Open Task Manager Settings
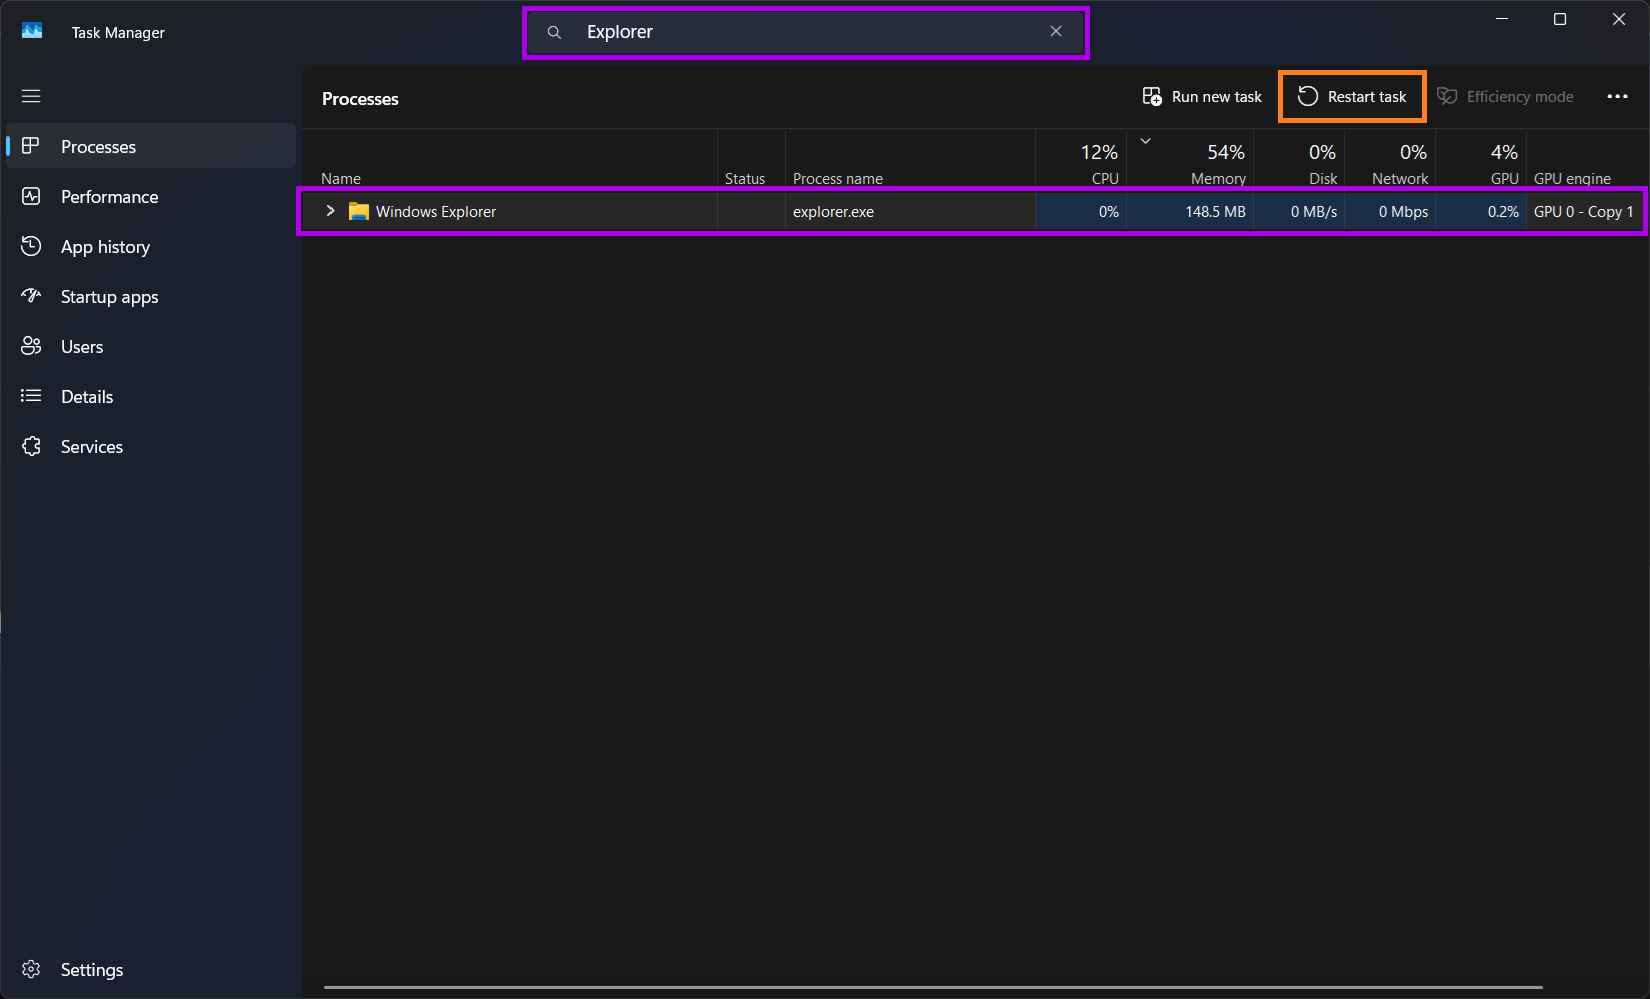This screenshot has height=999, width=1650. 151,969
